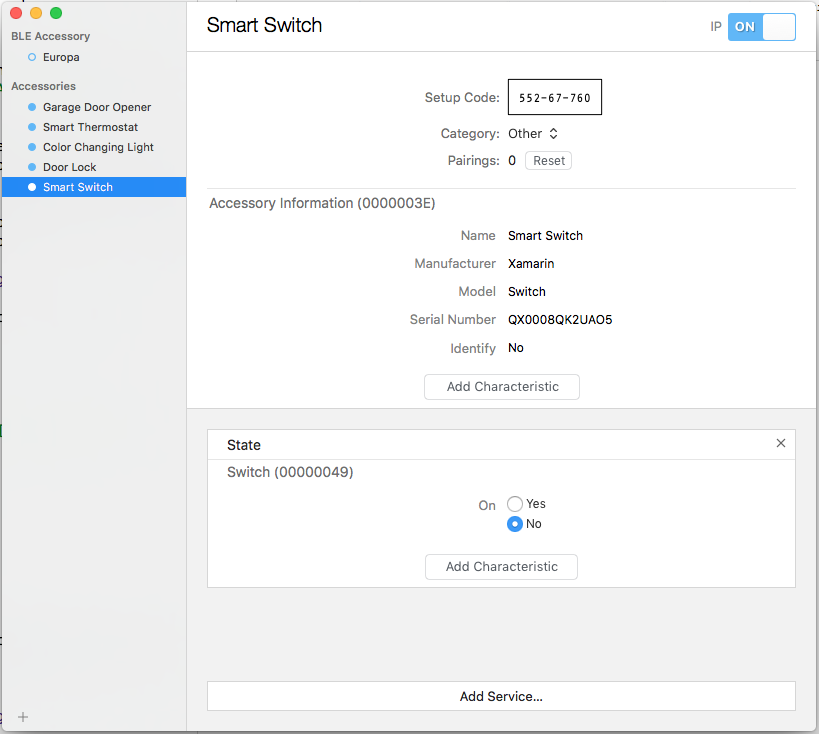Select Yes for the On characteristic

(x=514, y=504)
